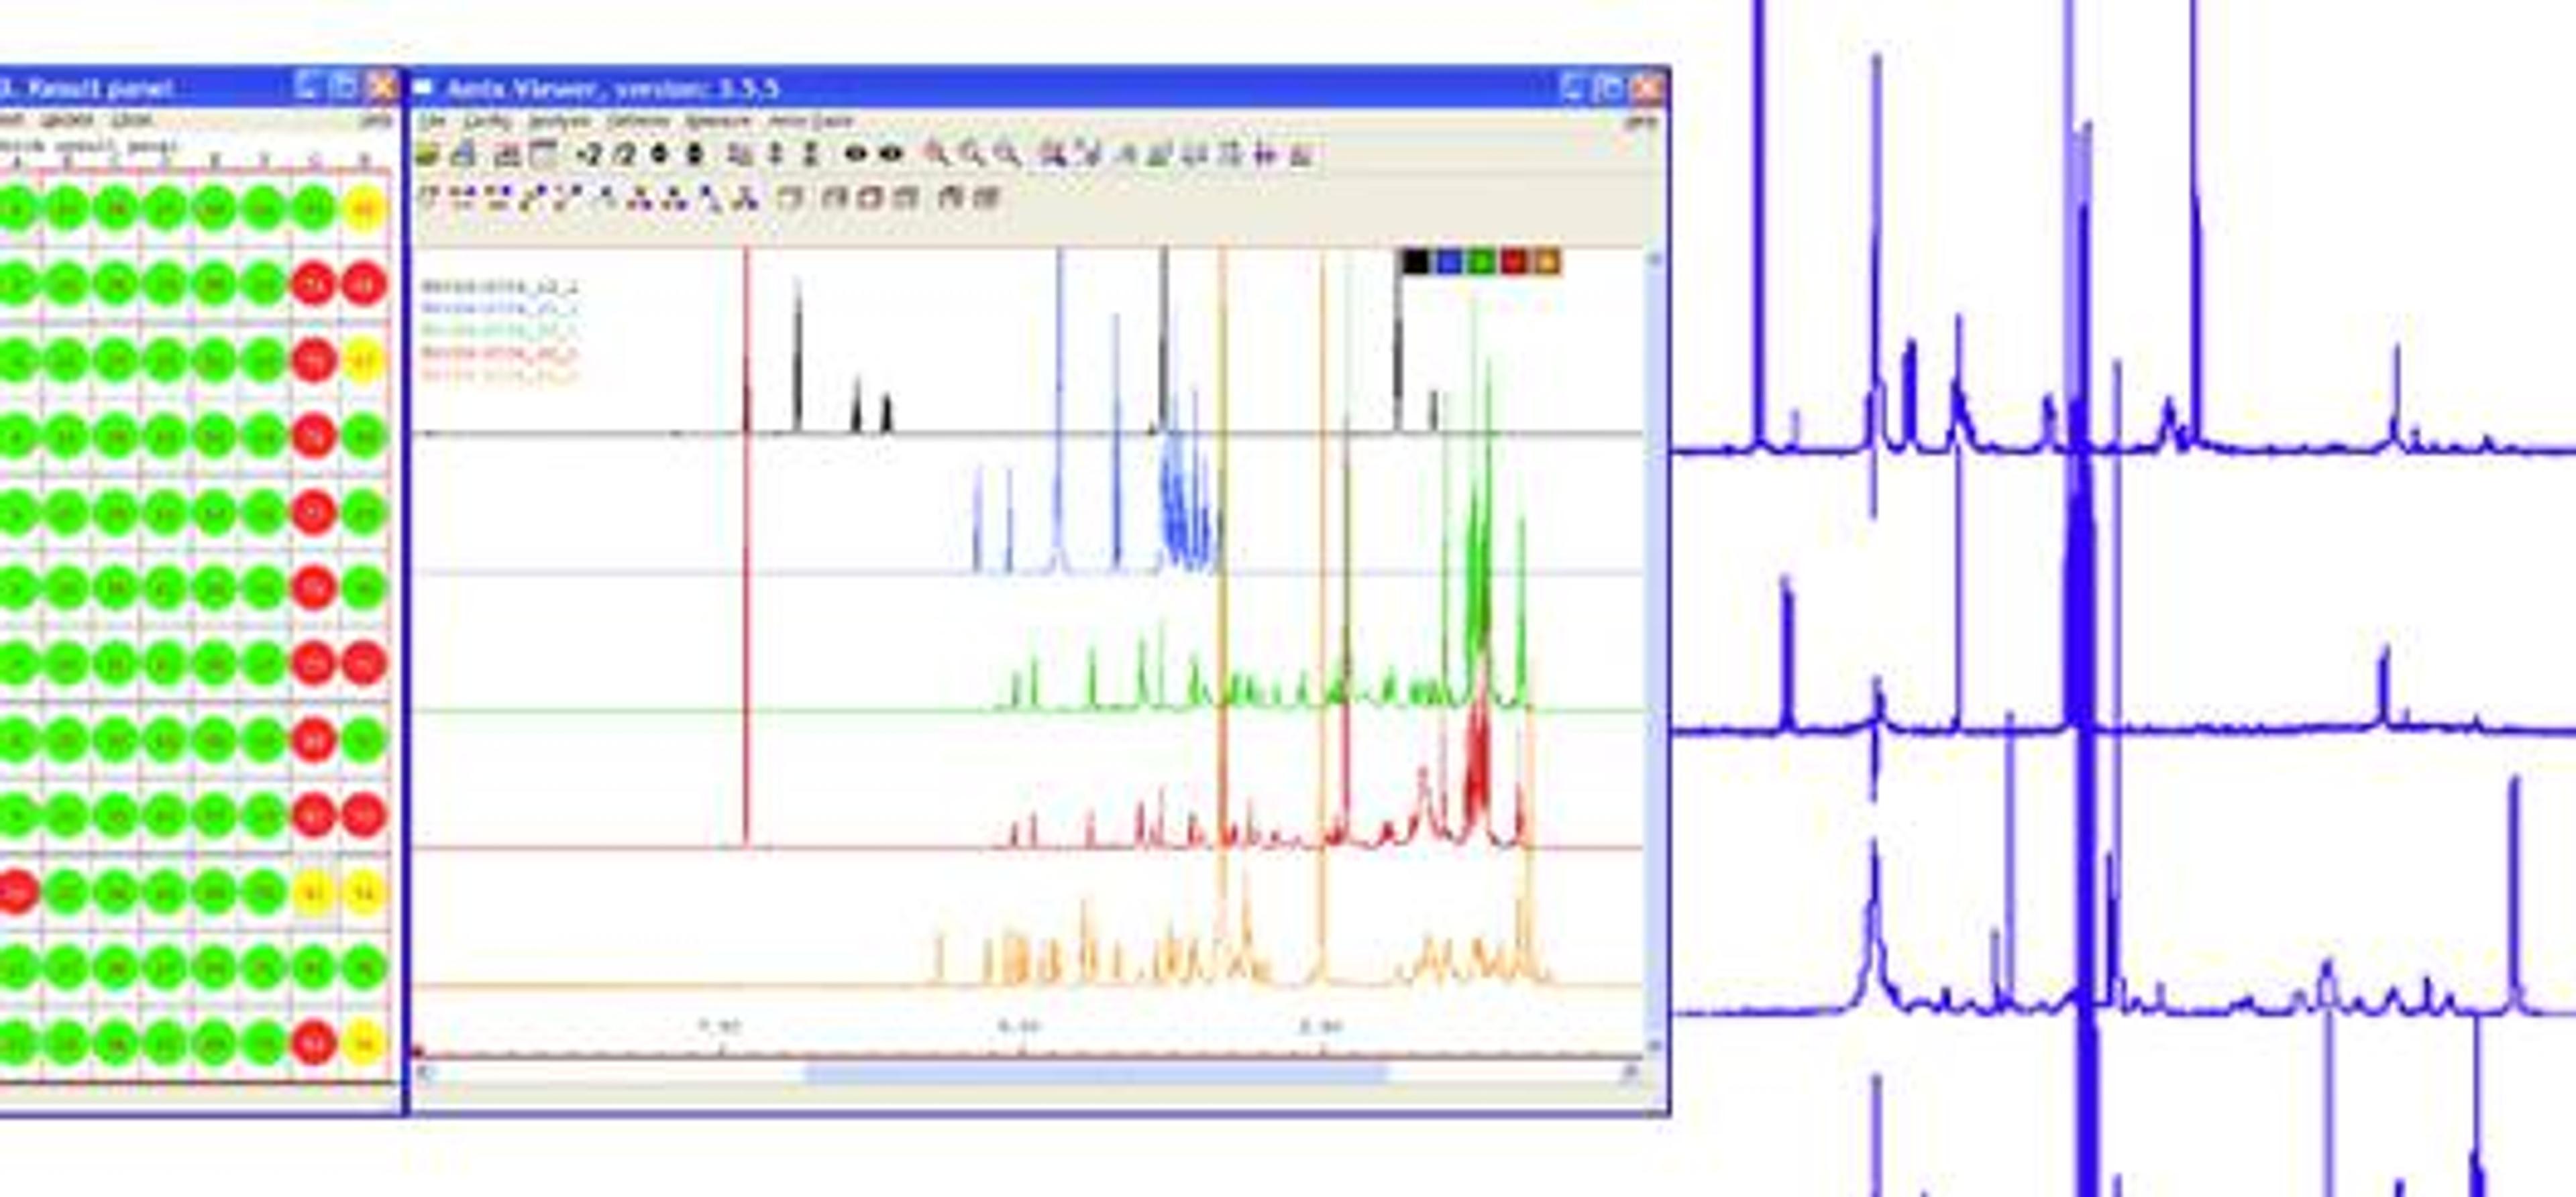The width and height of the screenshot is (2576, 1197).
Task: Click the /2 intensity scale-down icon
Action: (x=623, y=154)
